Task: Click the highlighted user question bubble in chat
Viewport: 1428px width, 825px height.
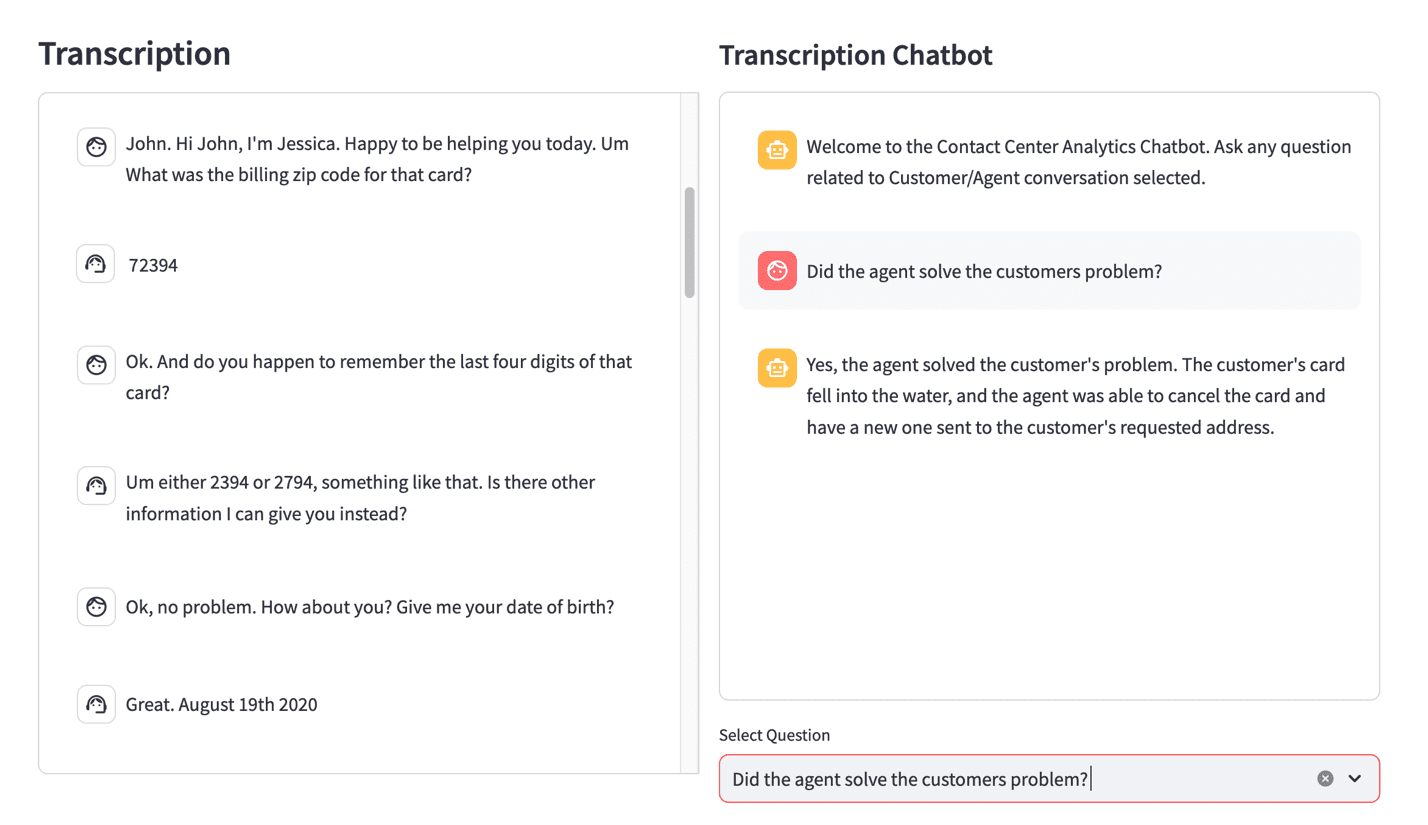Action: pos(1049,270)
